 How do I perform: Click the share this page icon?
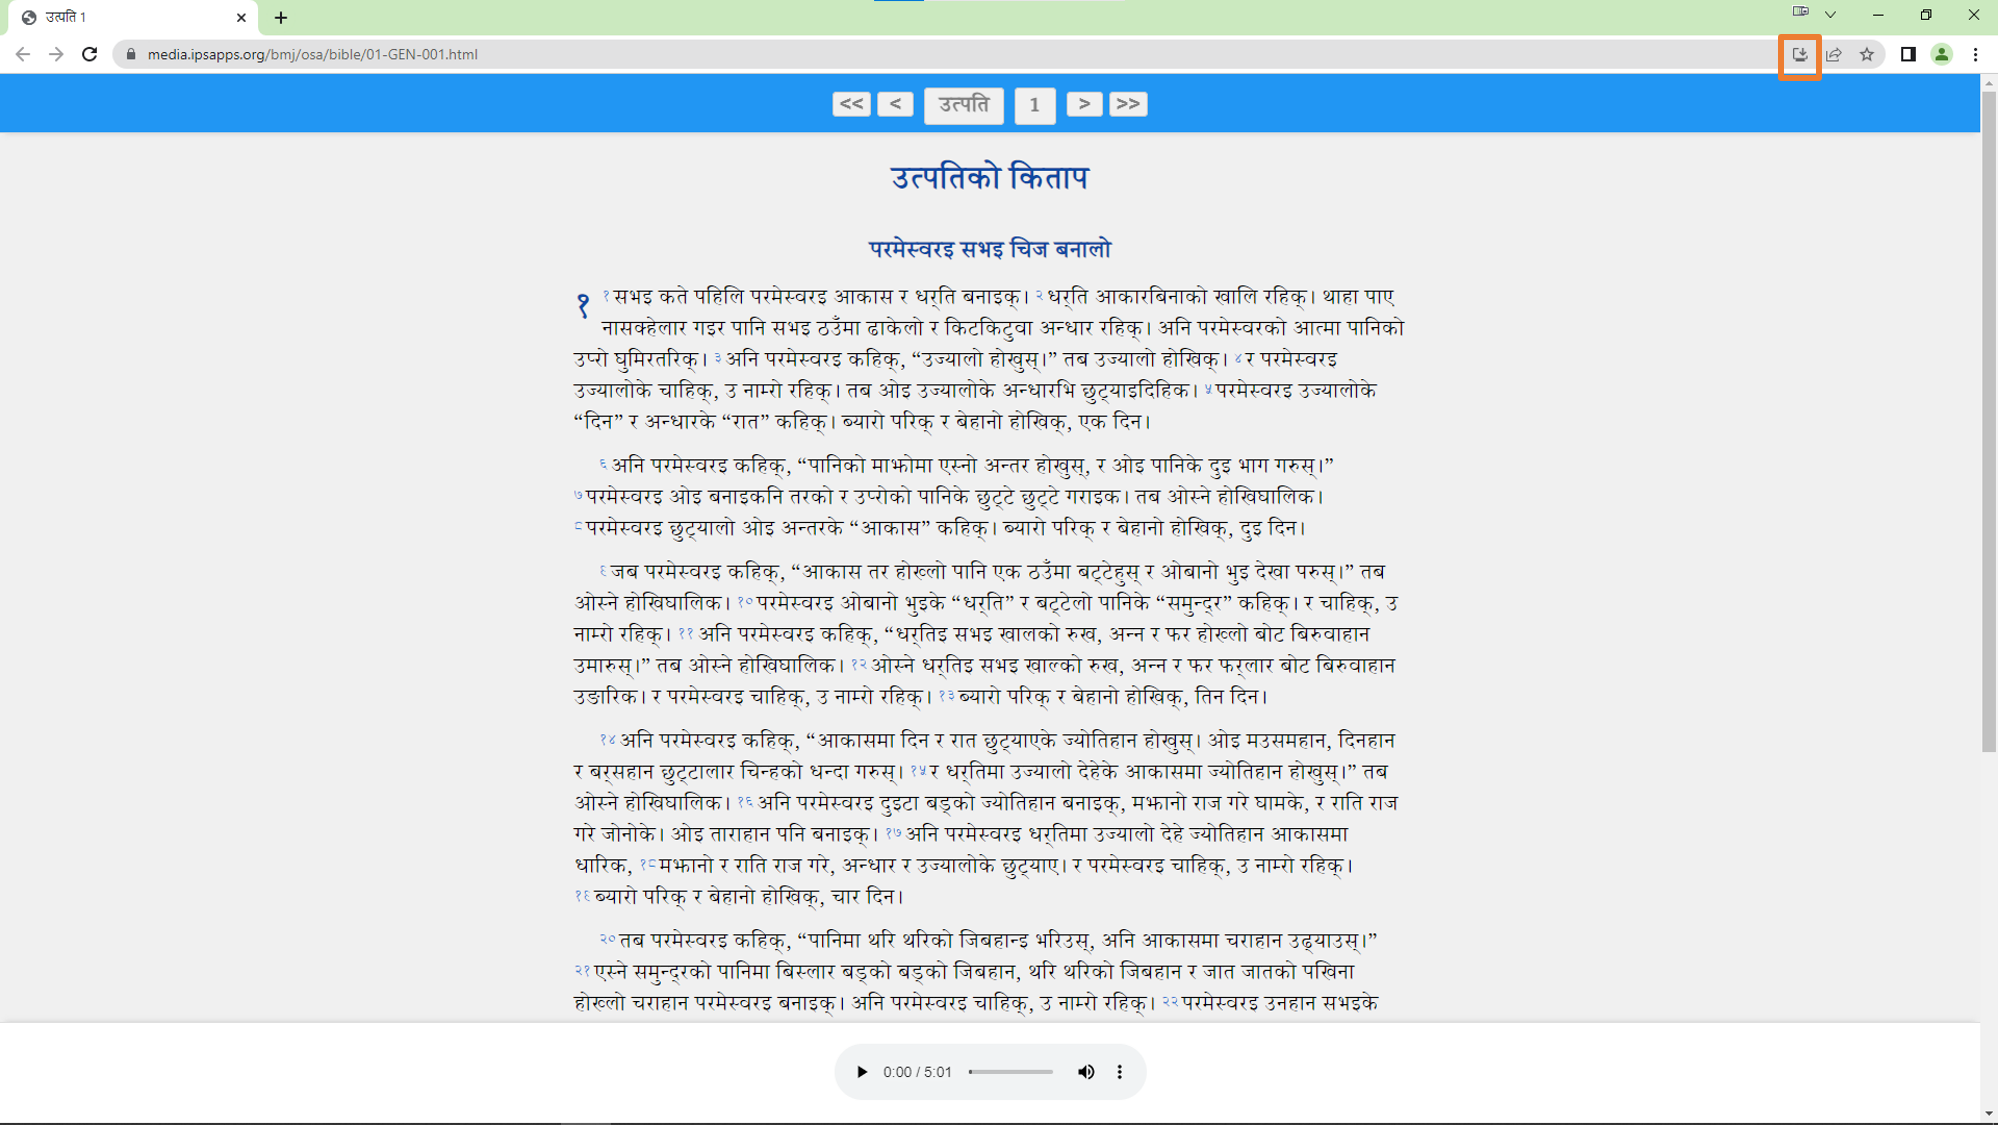click(x=1833, y=55)
